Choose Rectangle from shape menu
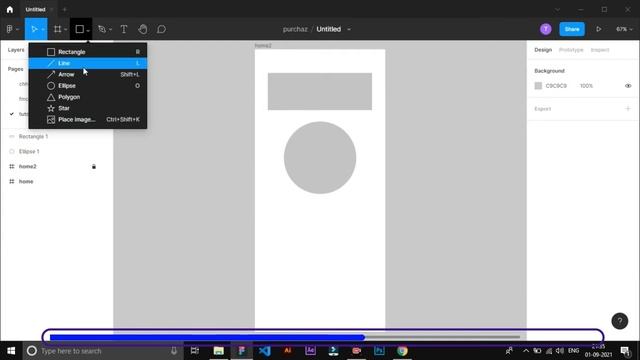This screenshot has width=640, height=360. [88, 52]
